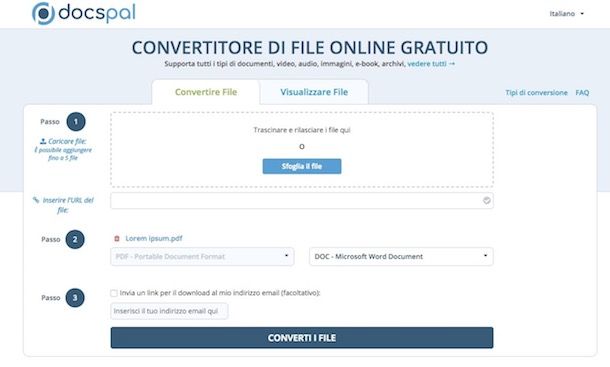Image resolution: width=610 pixels, height=367 pixels.
Task: Click the link icon beside 'Inserire l'URL'
Action: 36,200
